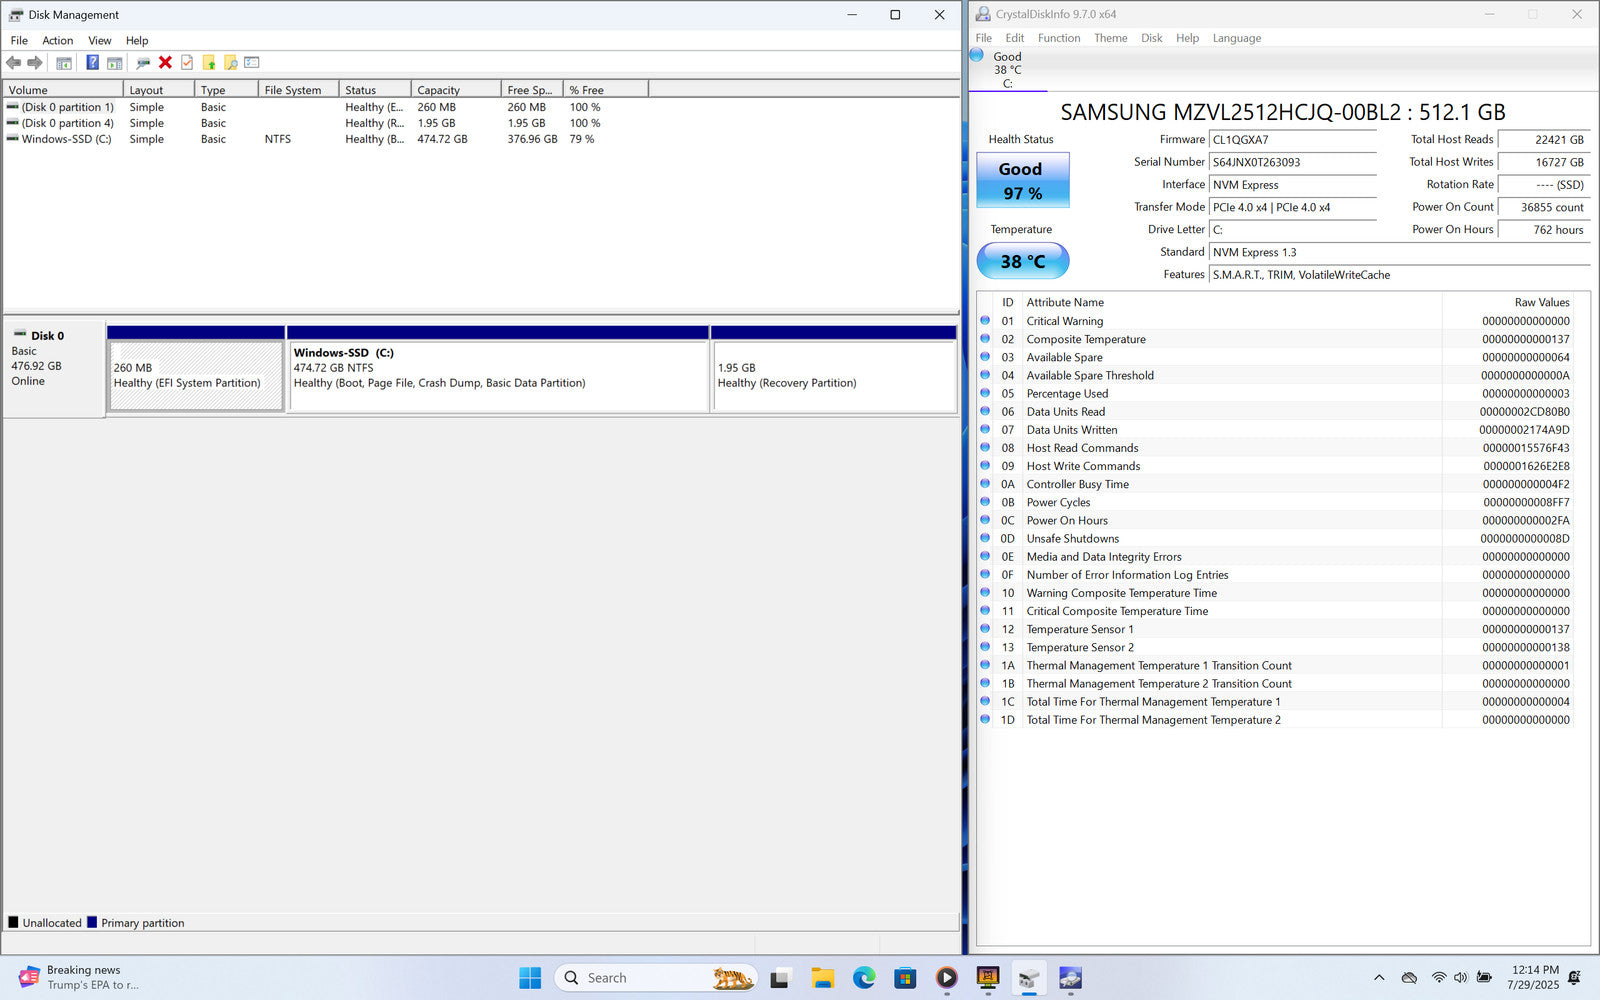Click the settings list icon in toolbar
This screenshot has height=1000, width=1600.
tap(252, 63)
